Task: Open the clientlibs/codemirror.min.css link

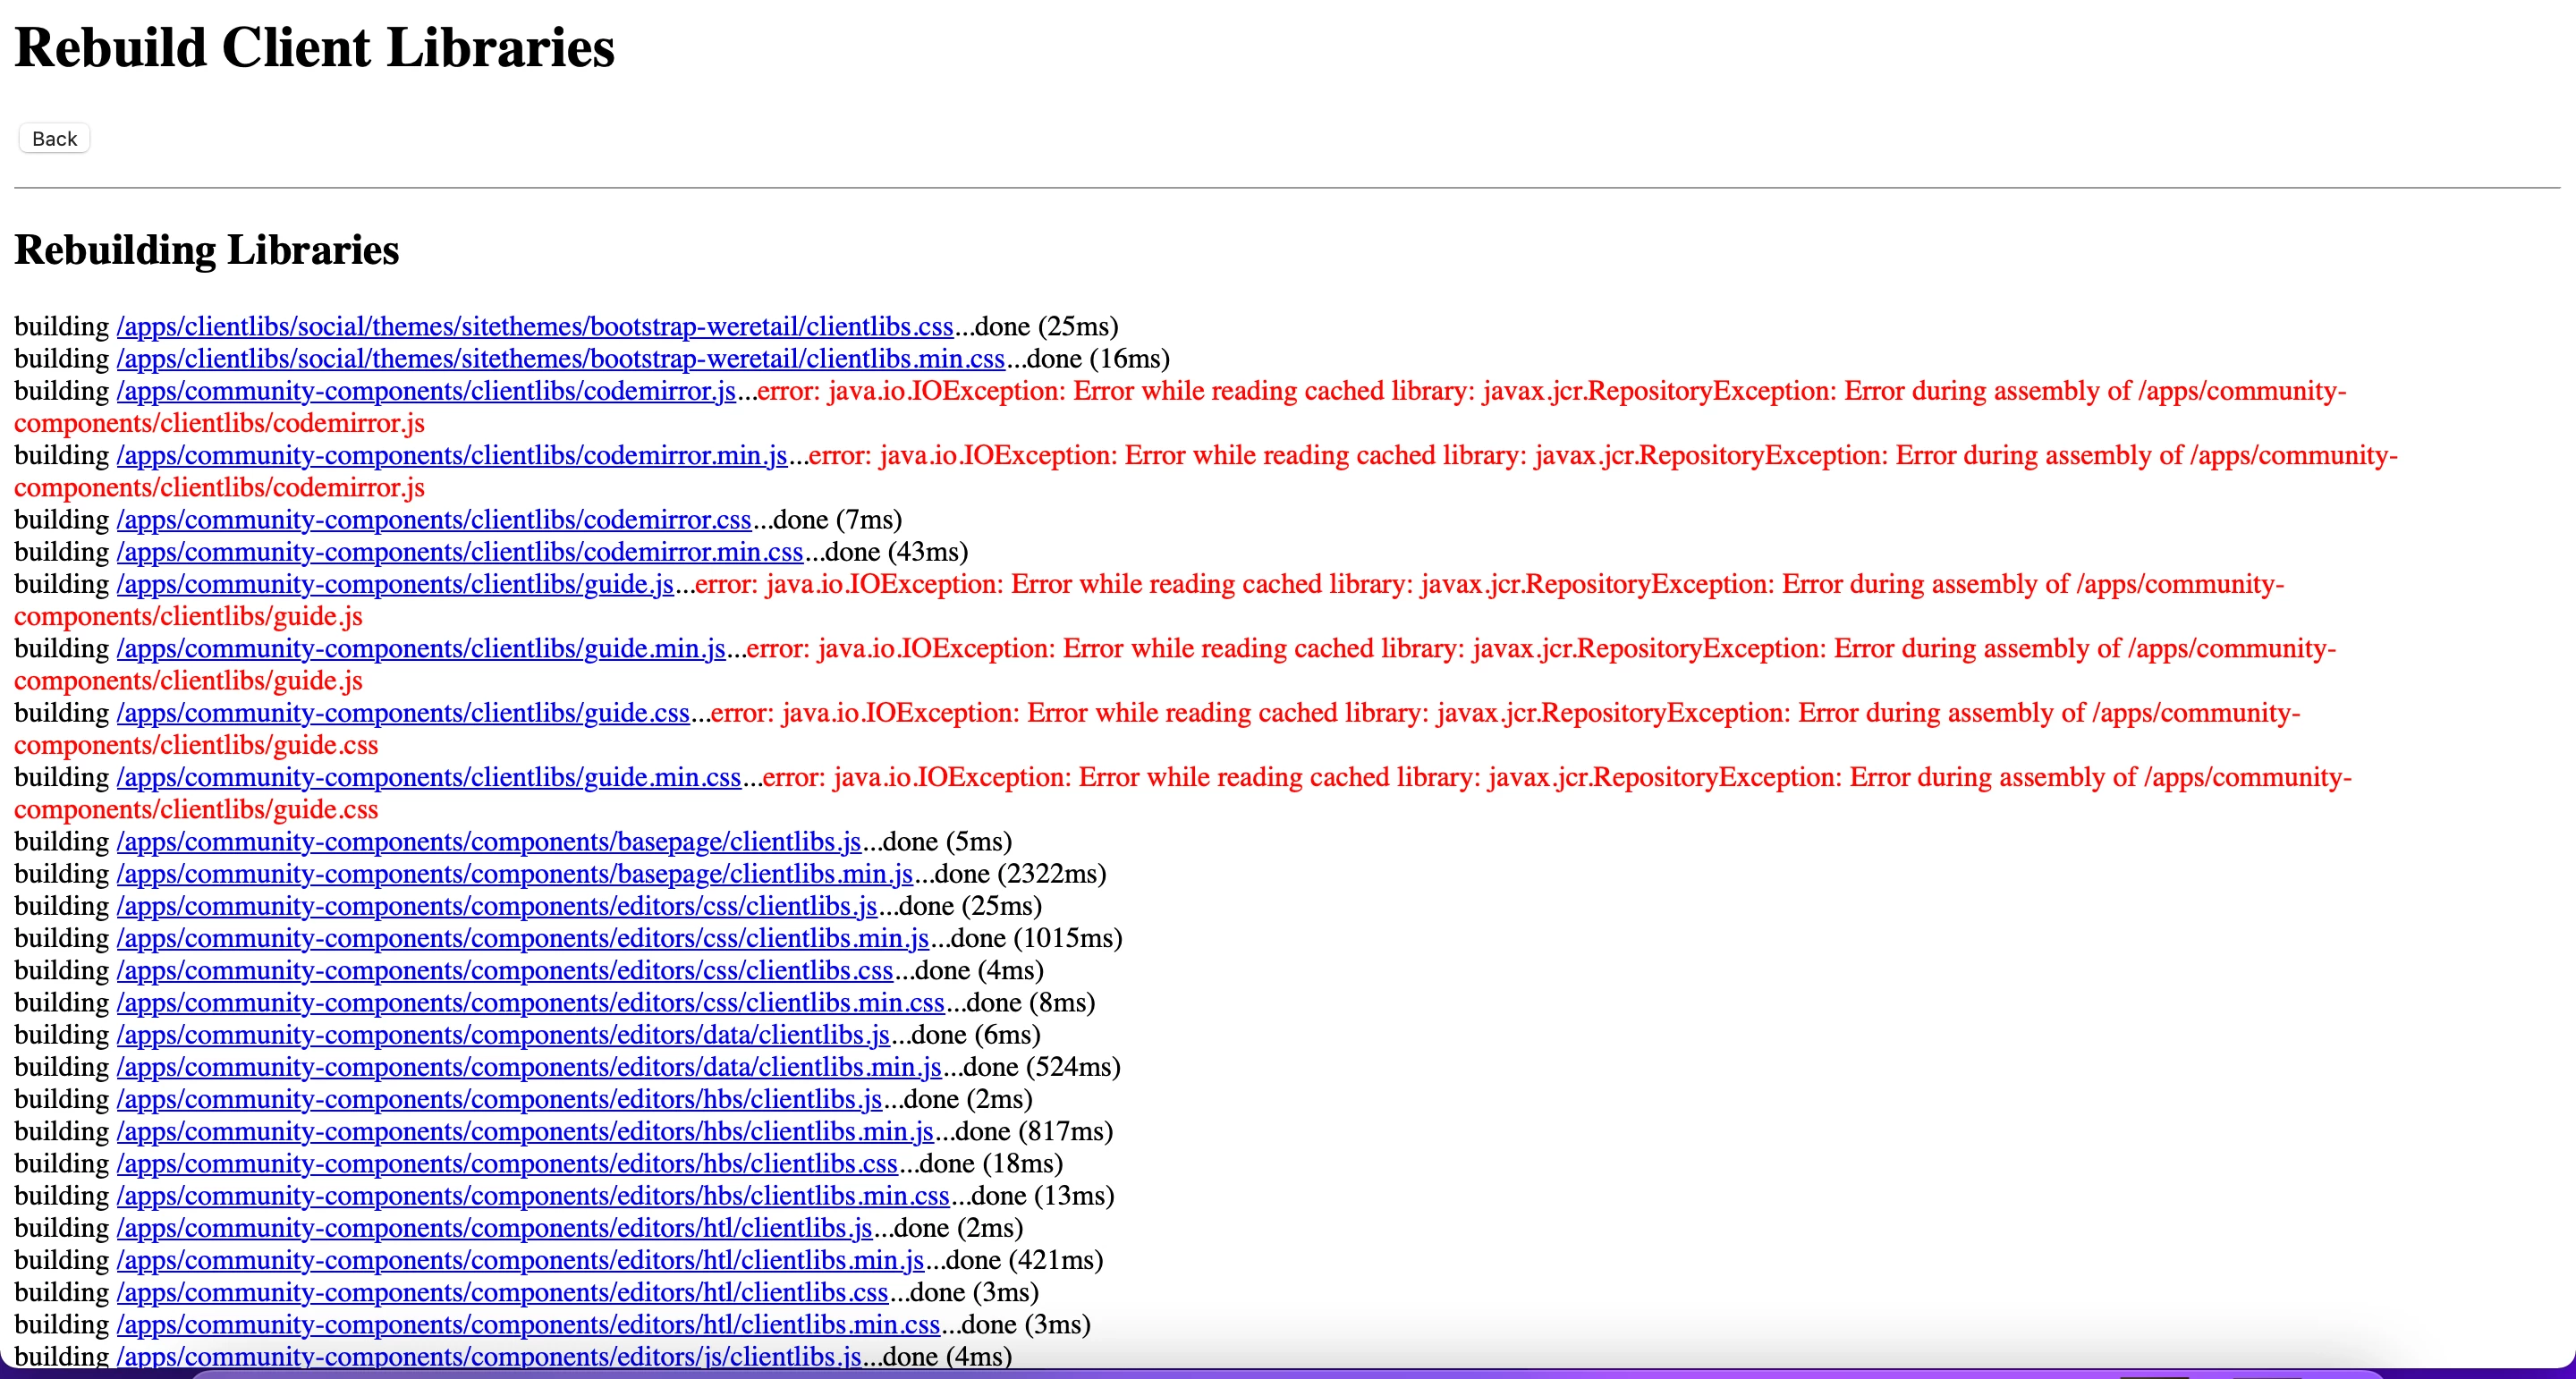Action: click(460, 552)
